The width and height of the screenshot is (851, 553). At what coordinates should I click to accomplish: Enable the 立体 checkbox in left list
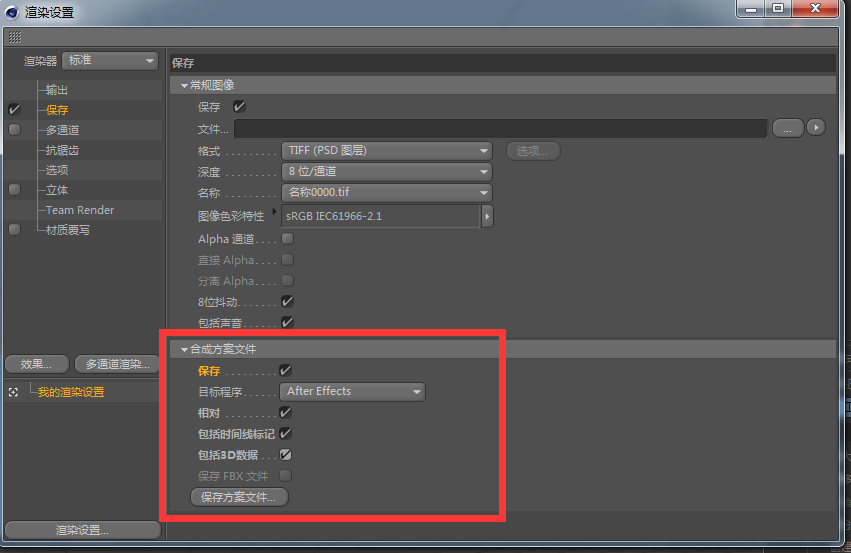(15, 189)
